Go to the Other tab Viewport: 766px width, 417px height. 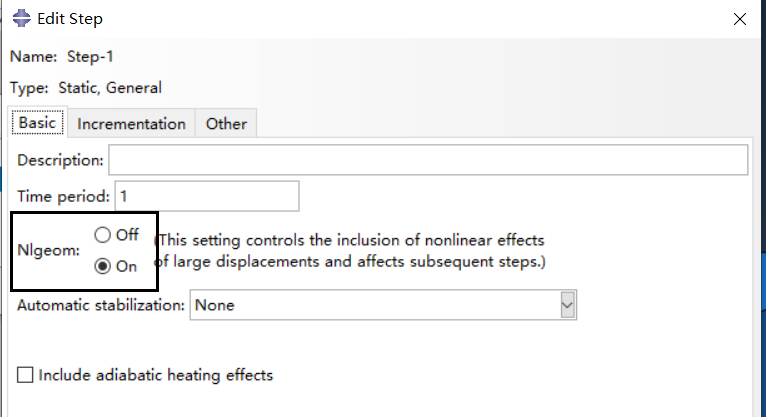pos(226,124)
